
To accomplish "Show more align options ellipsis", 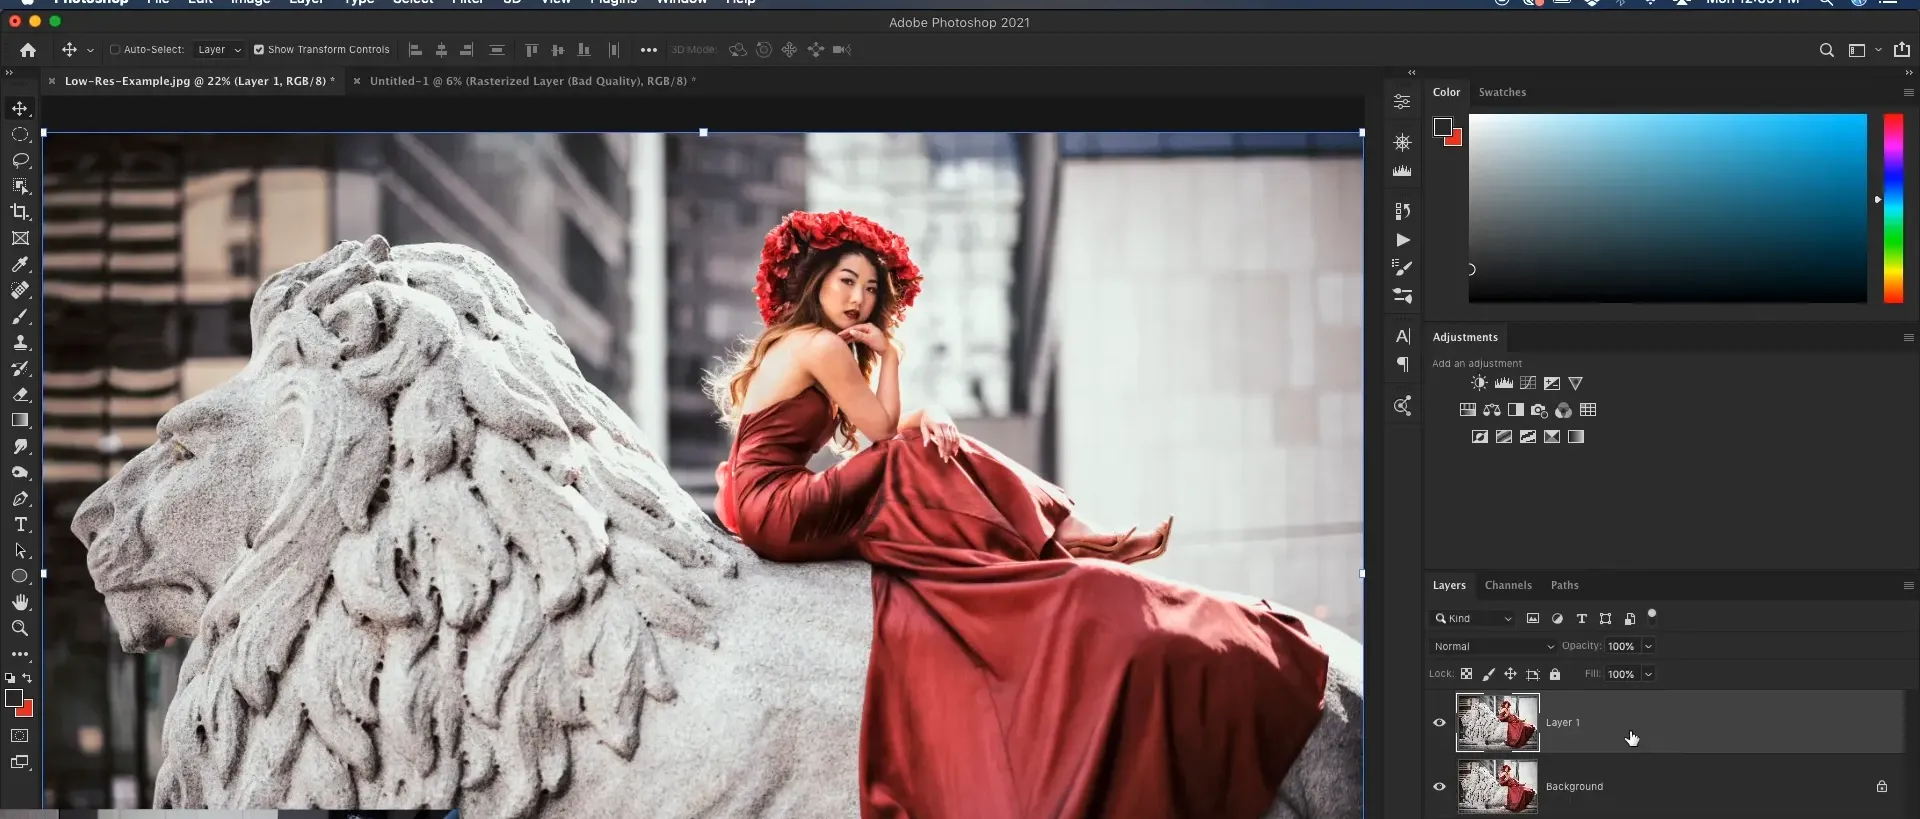I will (x=648, y=50).
